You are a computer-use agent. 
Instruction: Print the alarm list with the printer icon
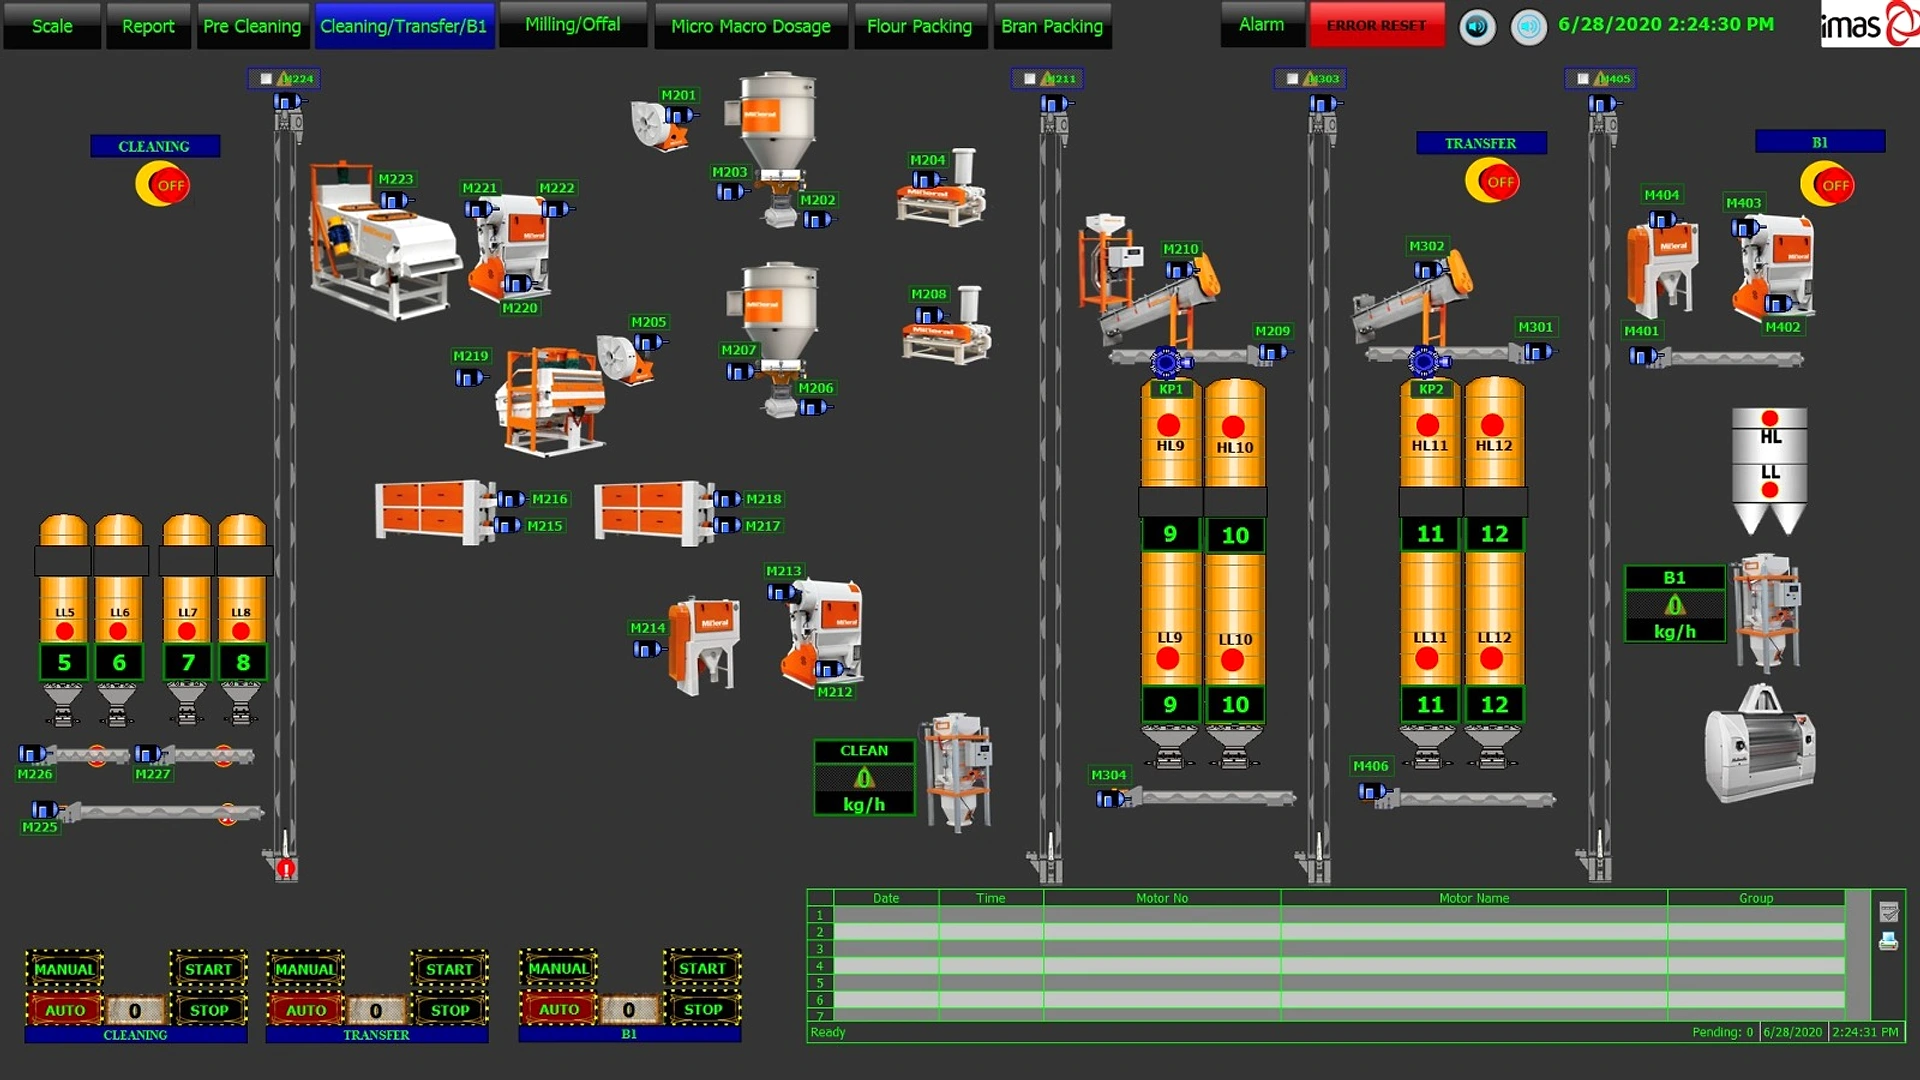pyautogui.click(x=1888, y=941)
